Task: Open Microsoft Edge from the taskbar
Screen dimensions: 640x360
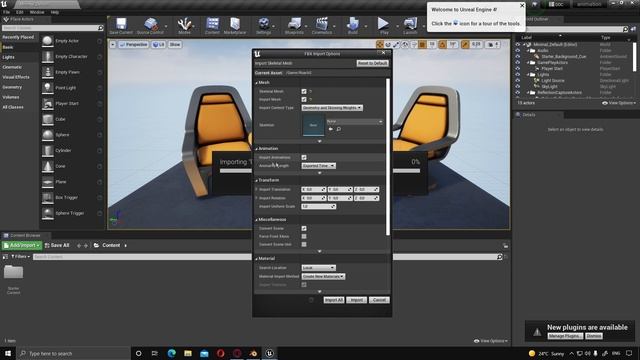Action: 171,353
